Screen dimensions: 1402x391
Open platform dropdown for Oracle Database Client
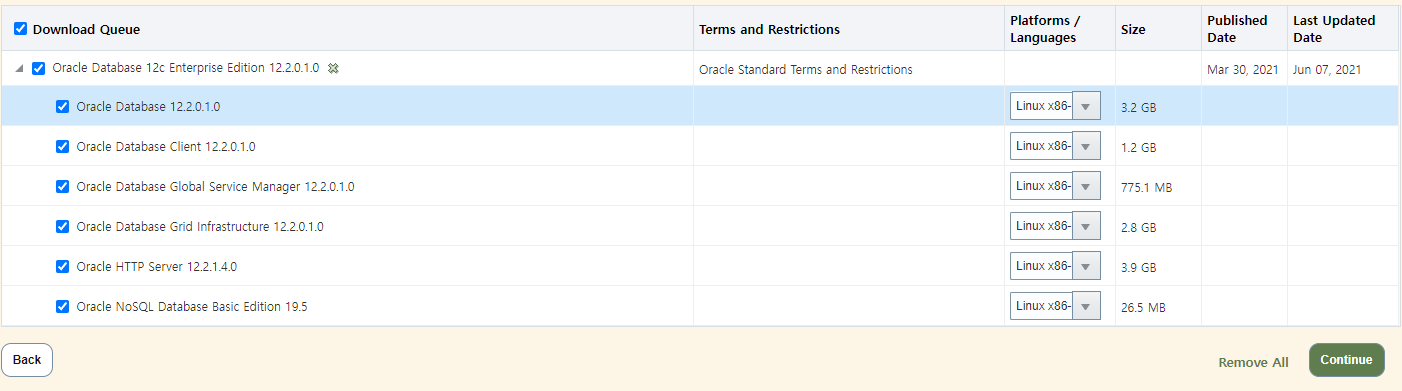pyautogui.click(x=1055, y=146)
